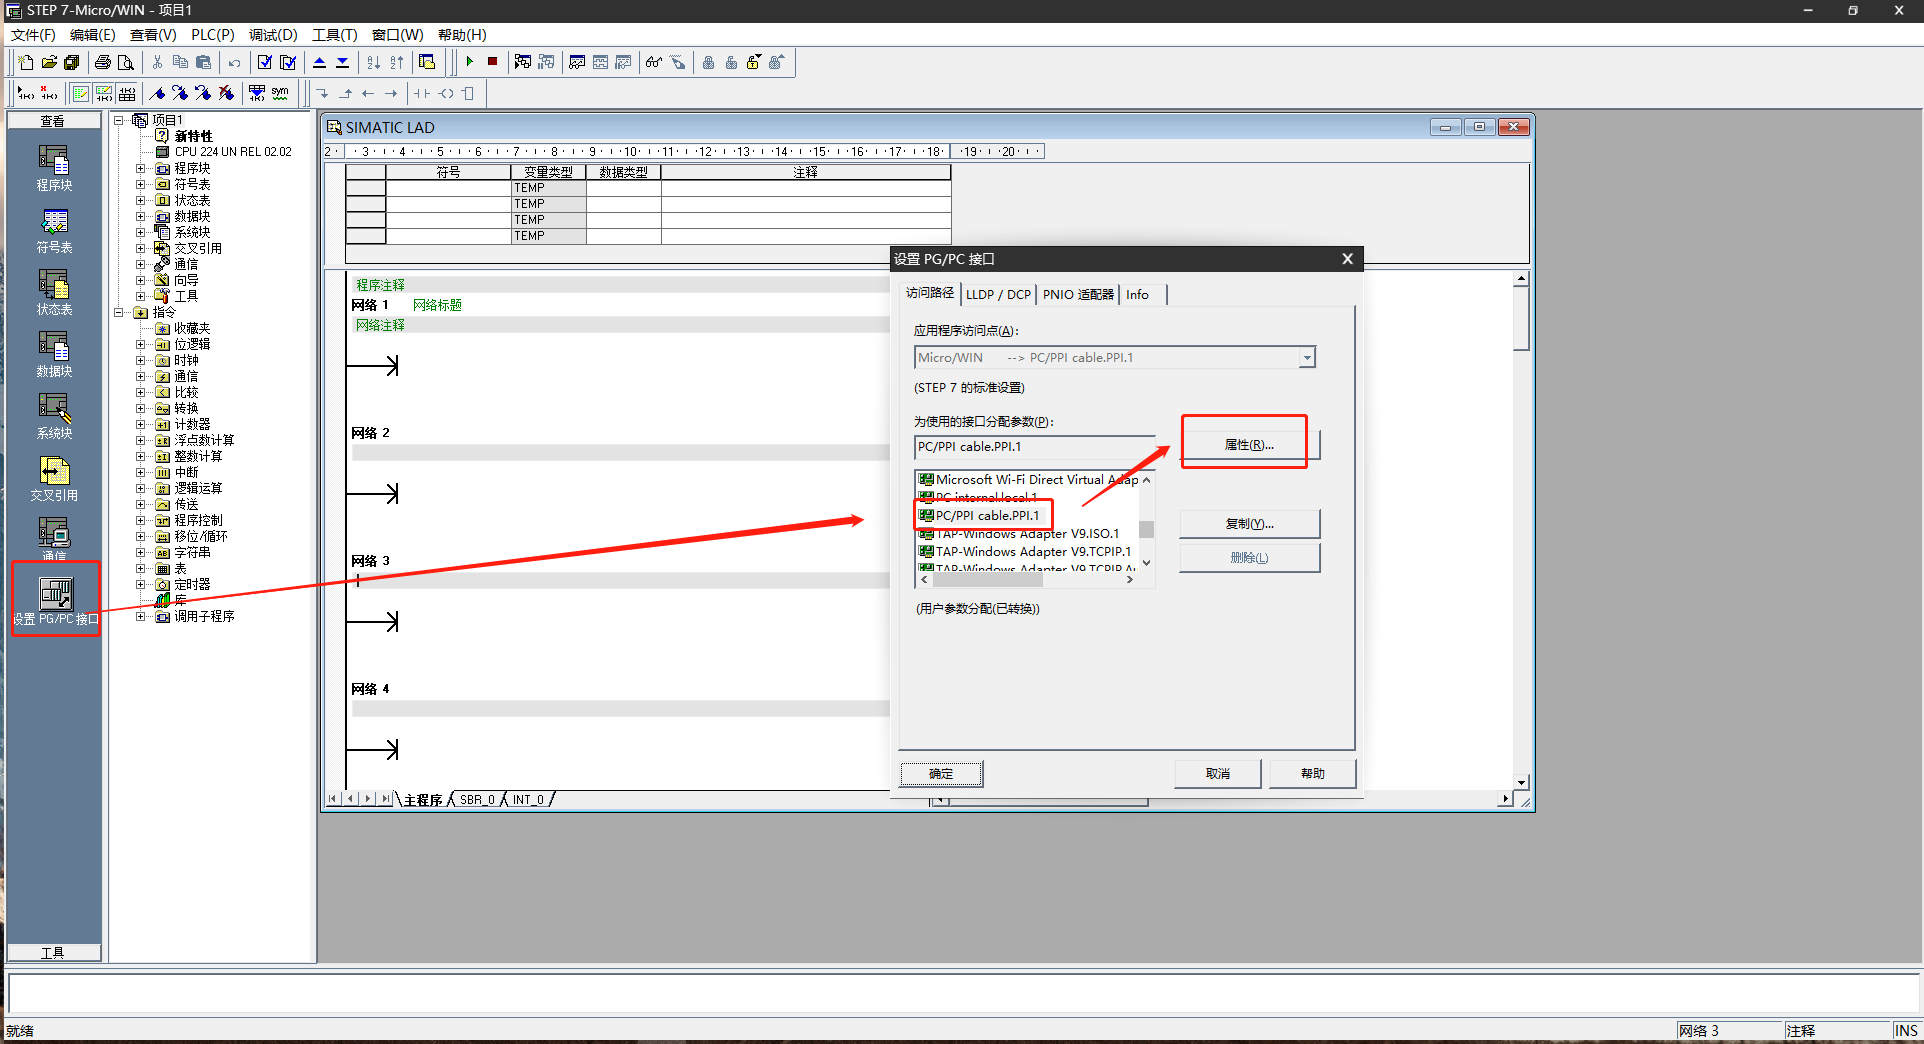1924x1044 pixels.
Task: Open the 状态表 sidebar icon
Action: 54,292
